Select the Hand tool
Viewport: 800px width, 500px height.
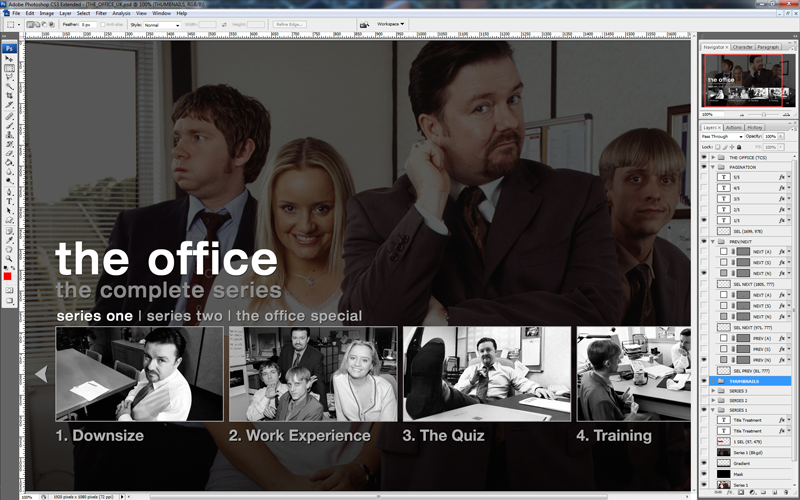(x=9, y=248)
